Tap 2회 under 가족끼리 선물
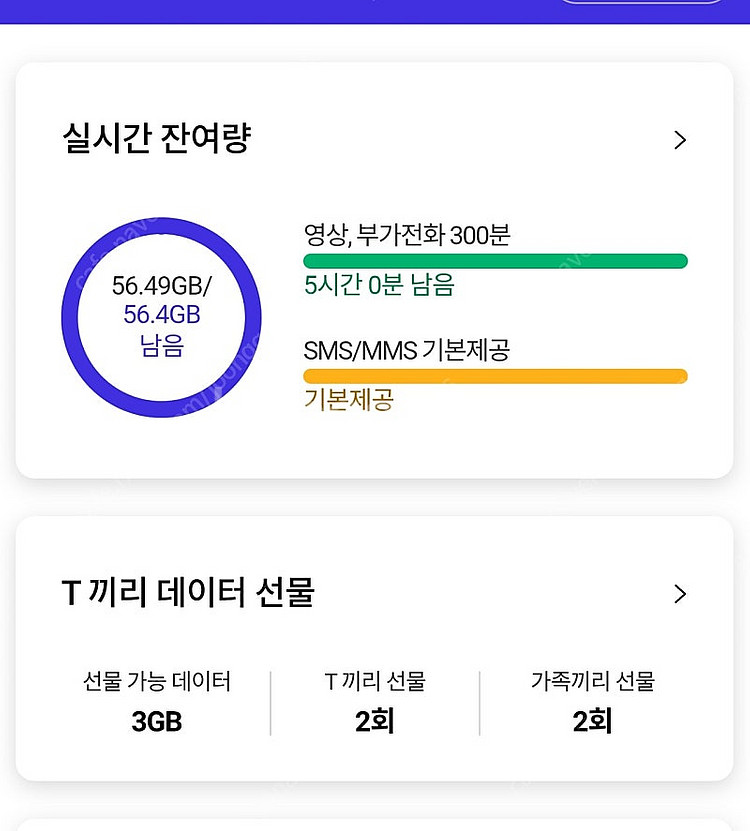The image size is (750, 831). pos(593,722)
